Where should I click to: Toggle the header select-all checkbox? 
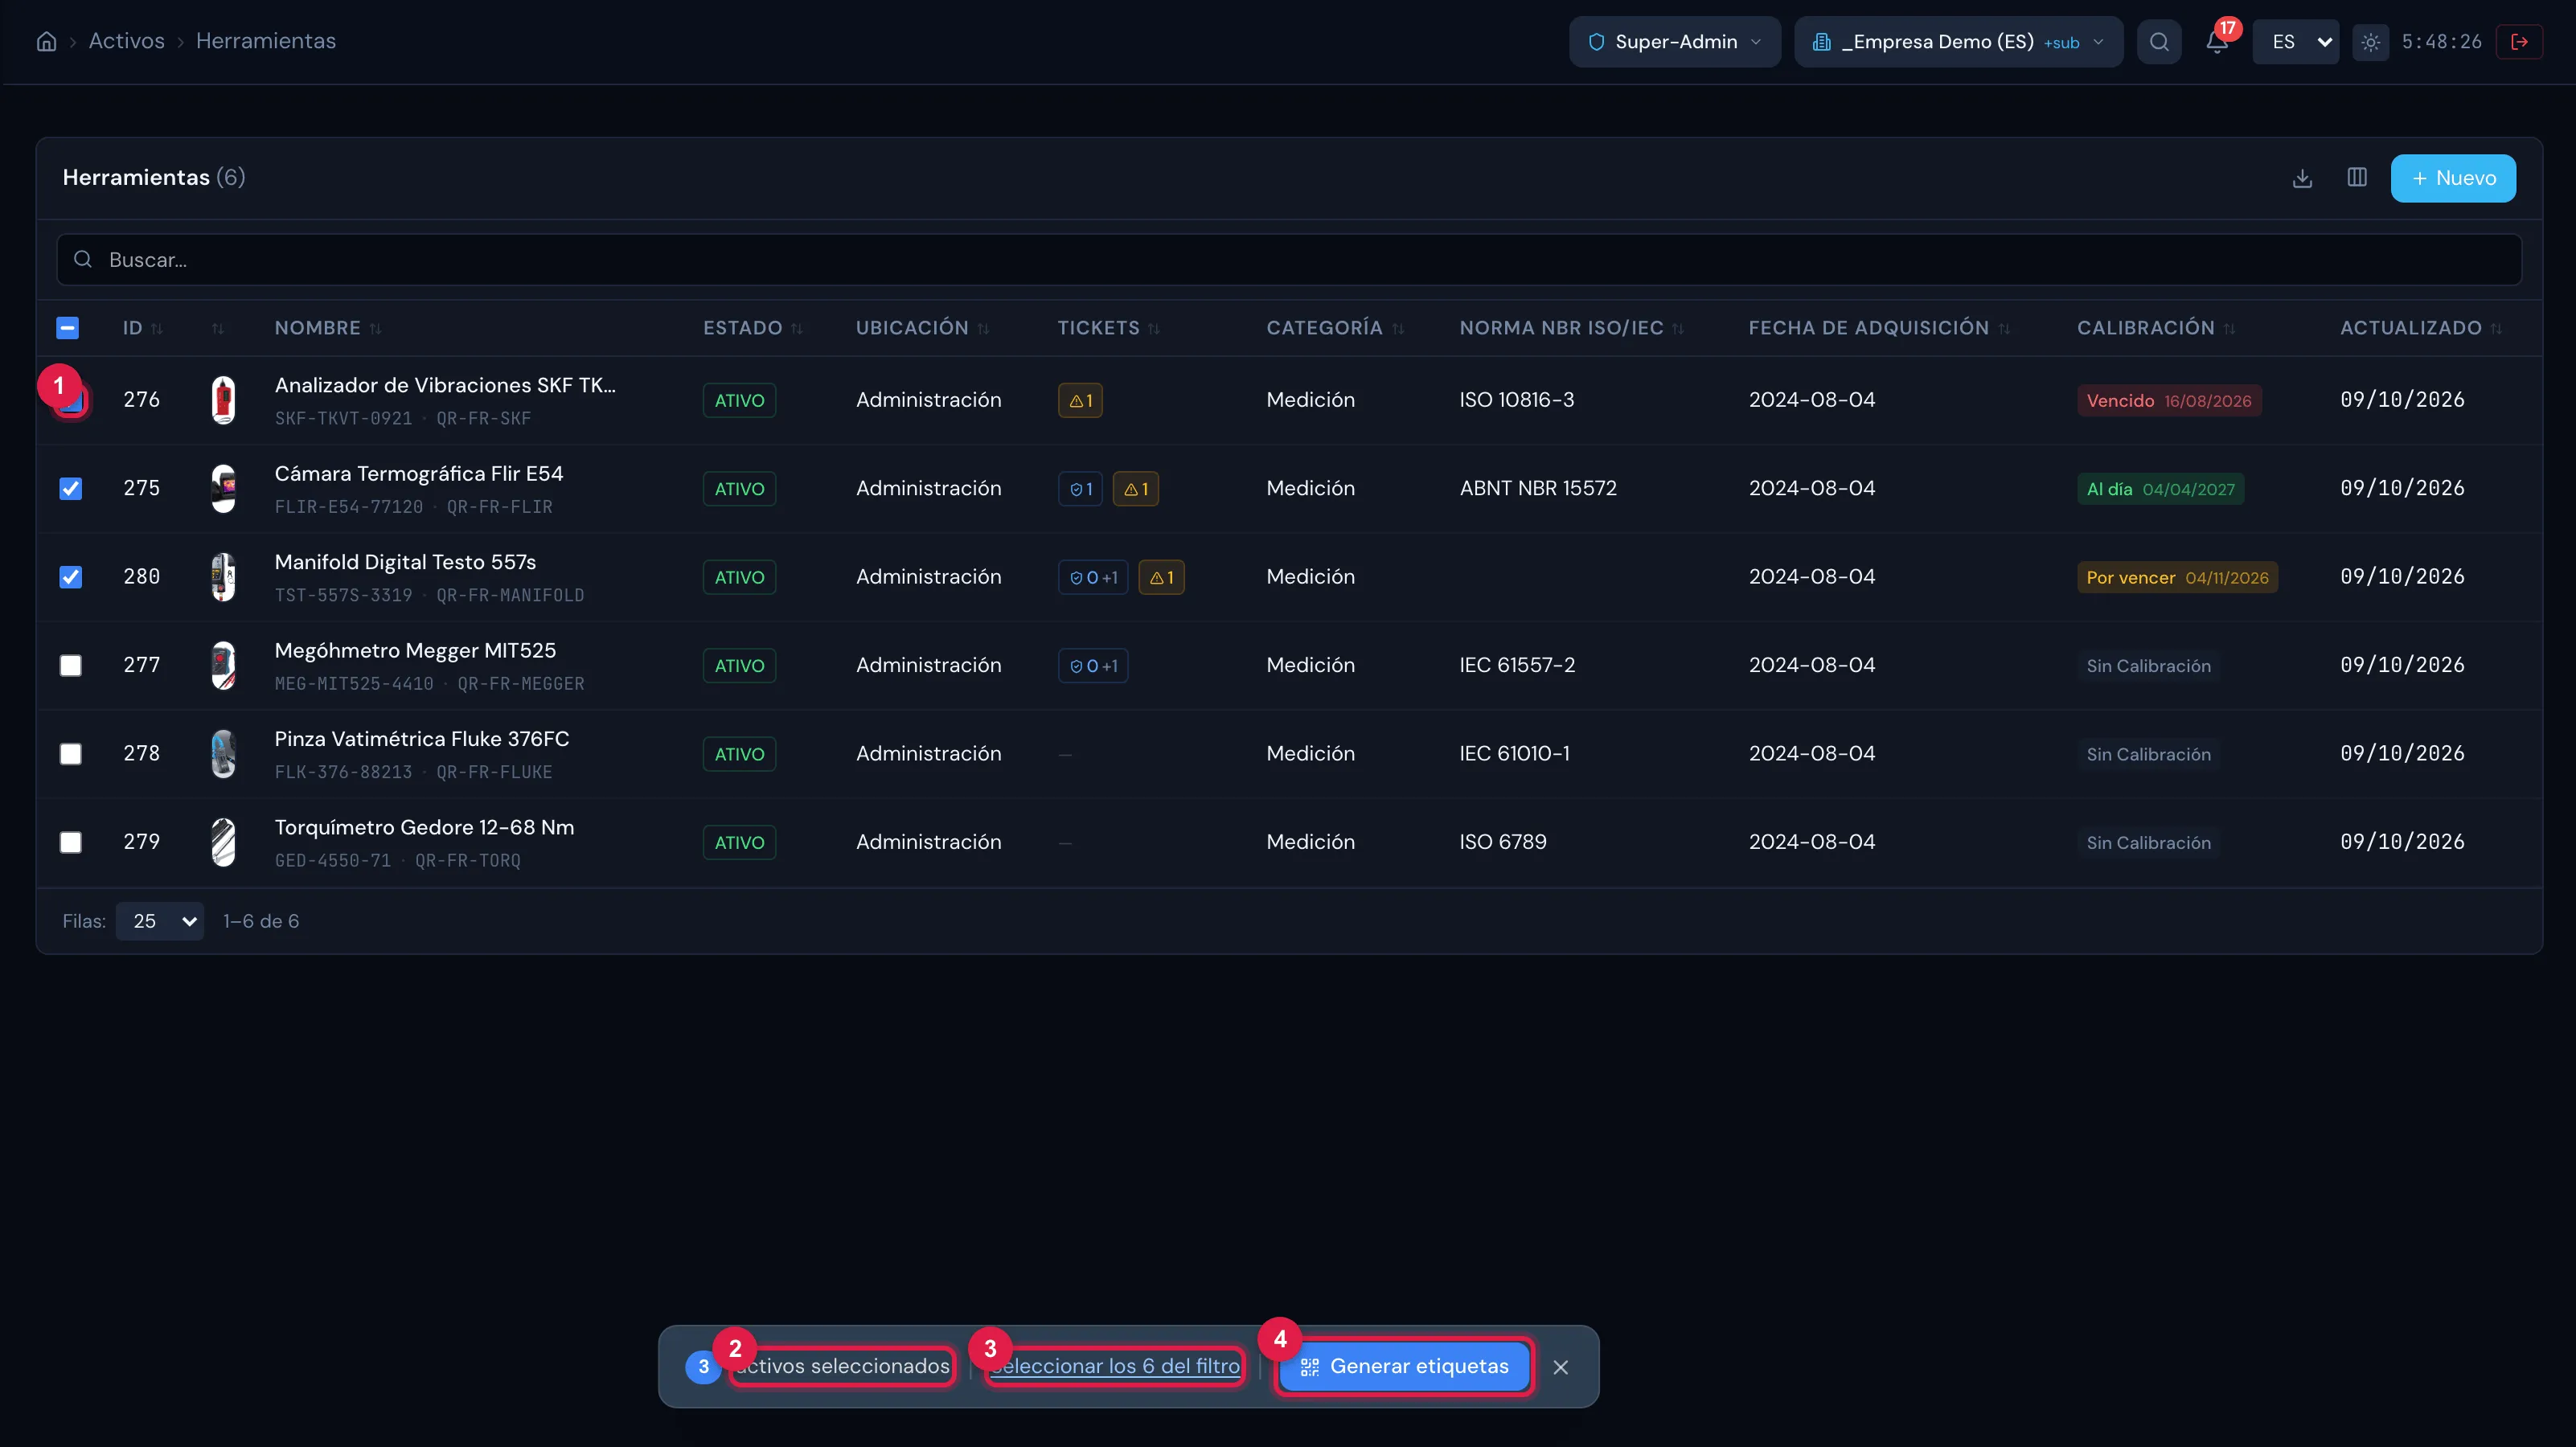(x=68, y=328)
